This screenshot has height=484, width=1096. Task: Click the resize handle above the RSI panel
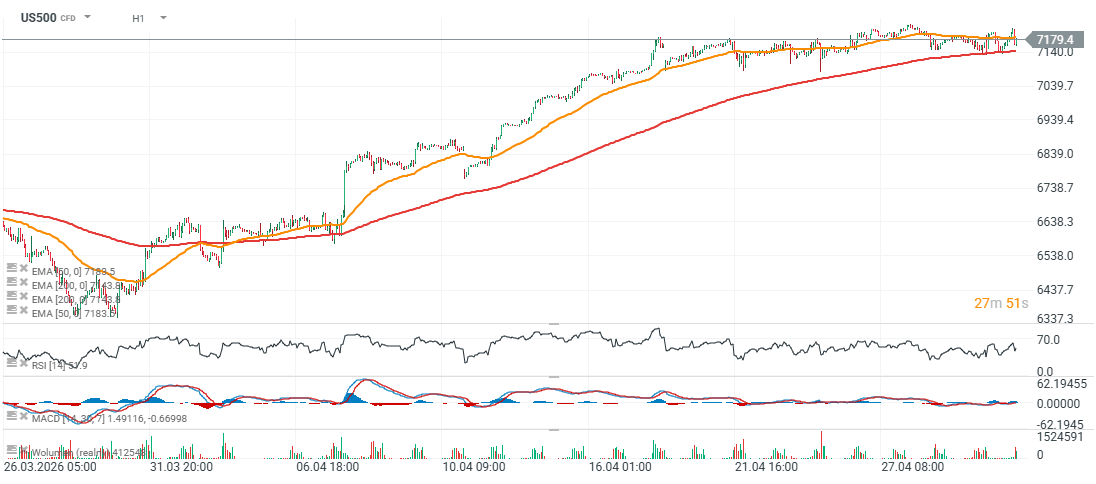(553, 324)
